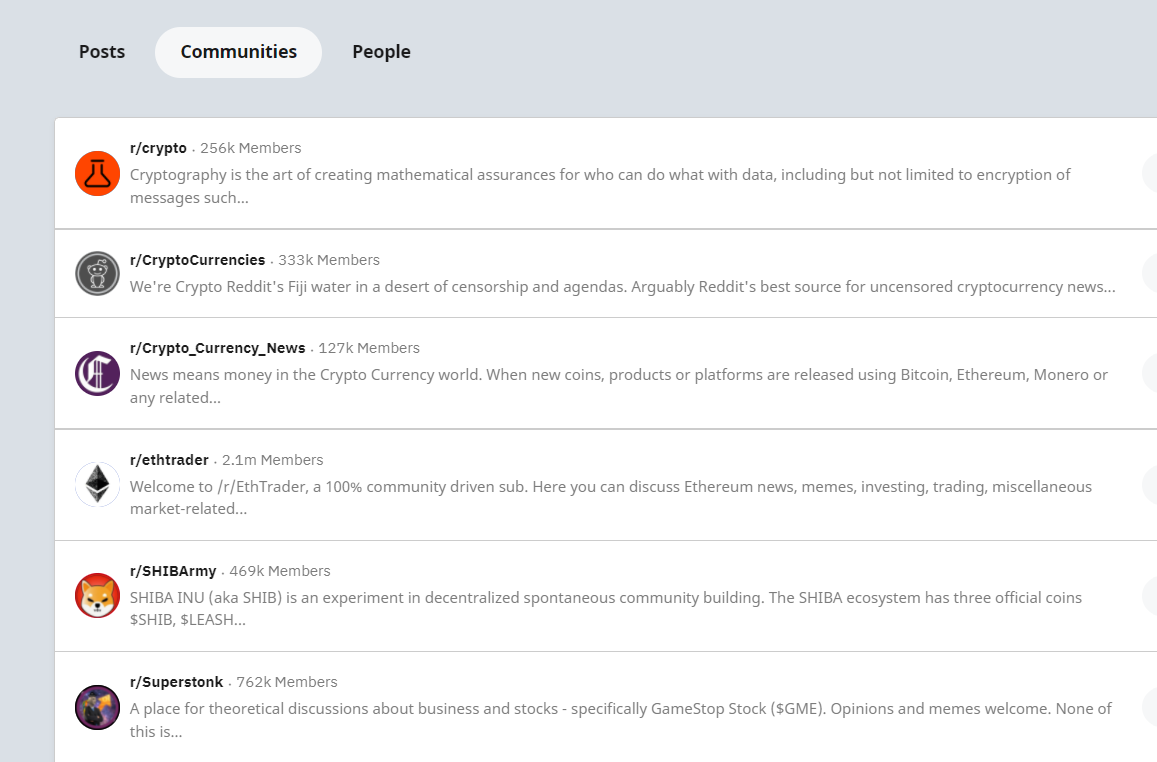Click the r/CryptoCurrencies gray Snoo avatar
This screenshot has height=762, width=1157.
tap(97, 274)
